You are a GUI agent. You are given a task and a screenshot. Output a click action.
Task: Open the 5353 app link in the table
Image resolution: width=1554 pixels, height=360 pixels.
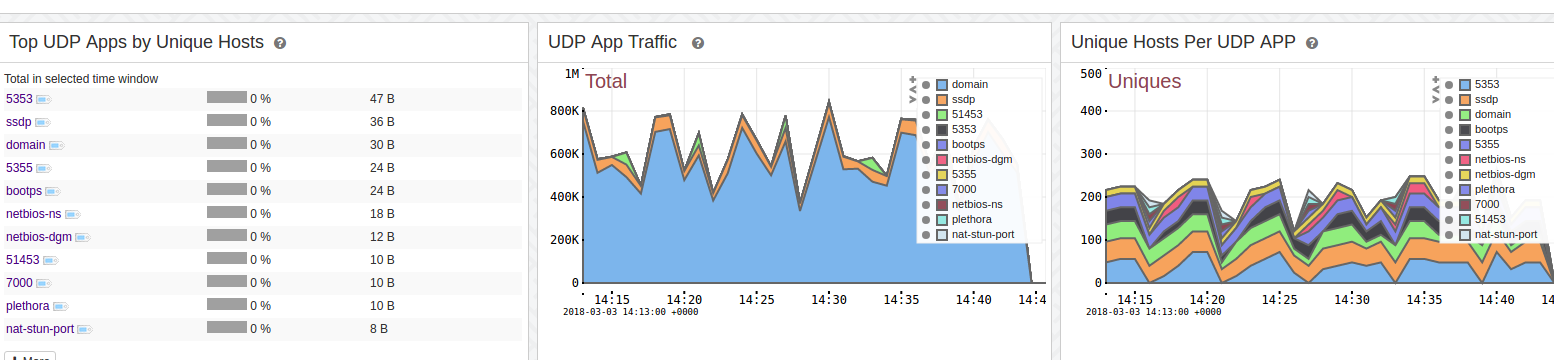coord(20,99)
